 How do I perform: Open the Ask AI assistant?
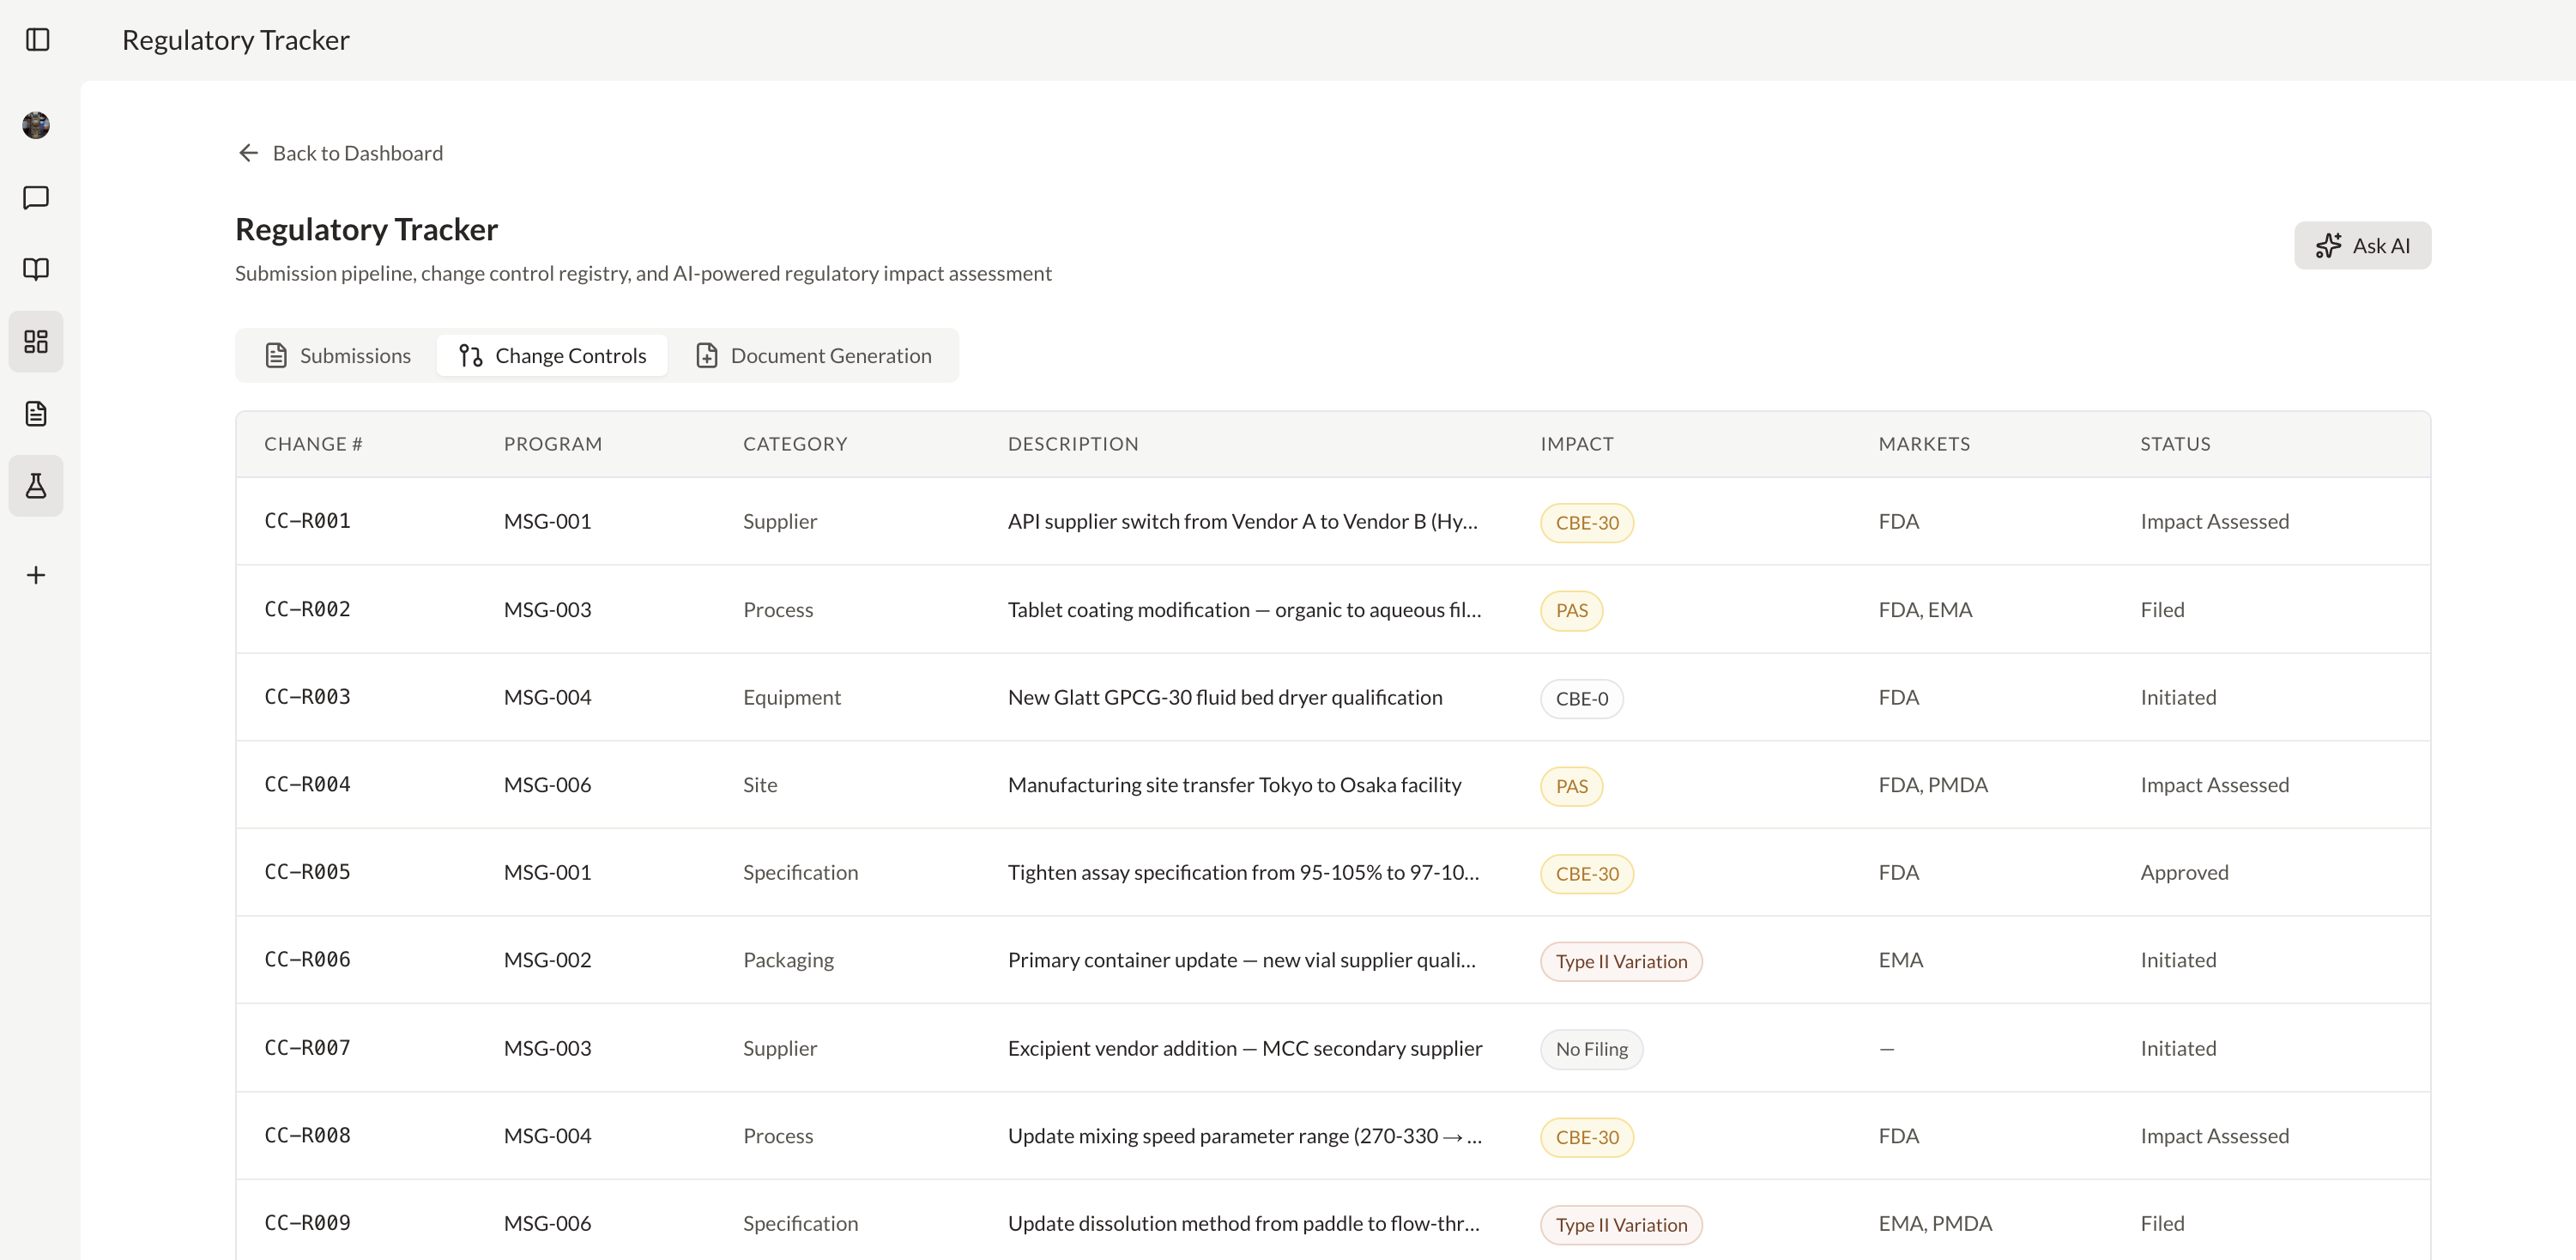(x=2362, y=246)
